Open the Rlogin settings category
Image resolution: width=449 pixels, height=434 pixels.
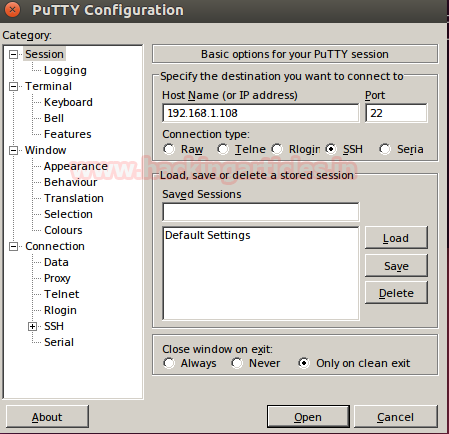[60, 310]
